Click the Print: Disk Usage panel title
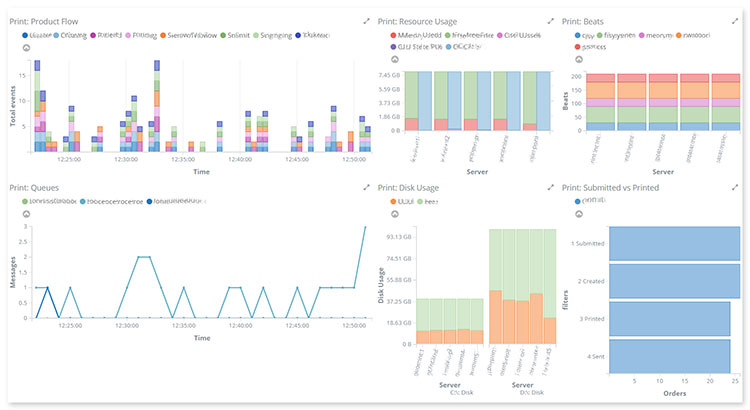750x410 pixels. pos(417,187)
